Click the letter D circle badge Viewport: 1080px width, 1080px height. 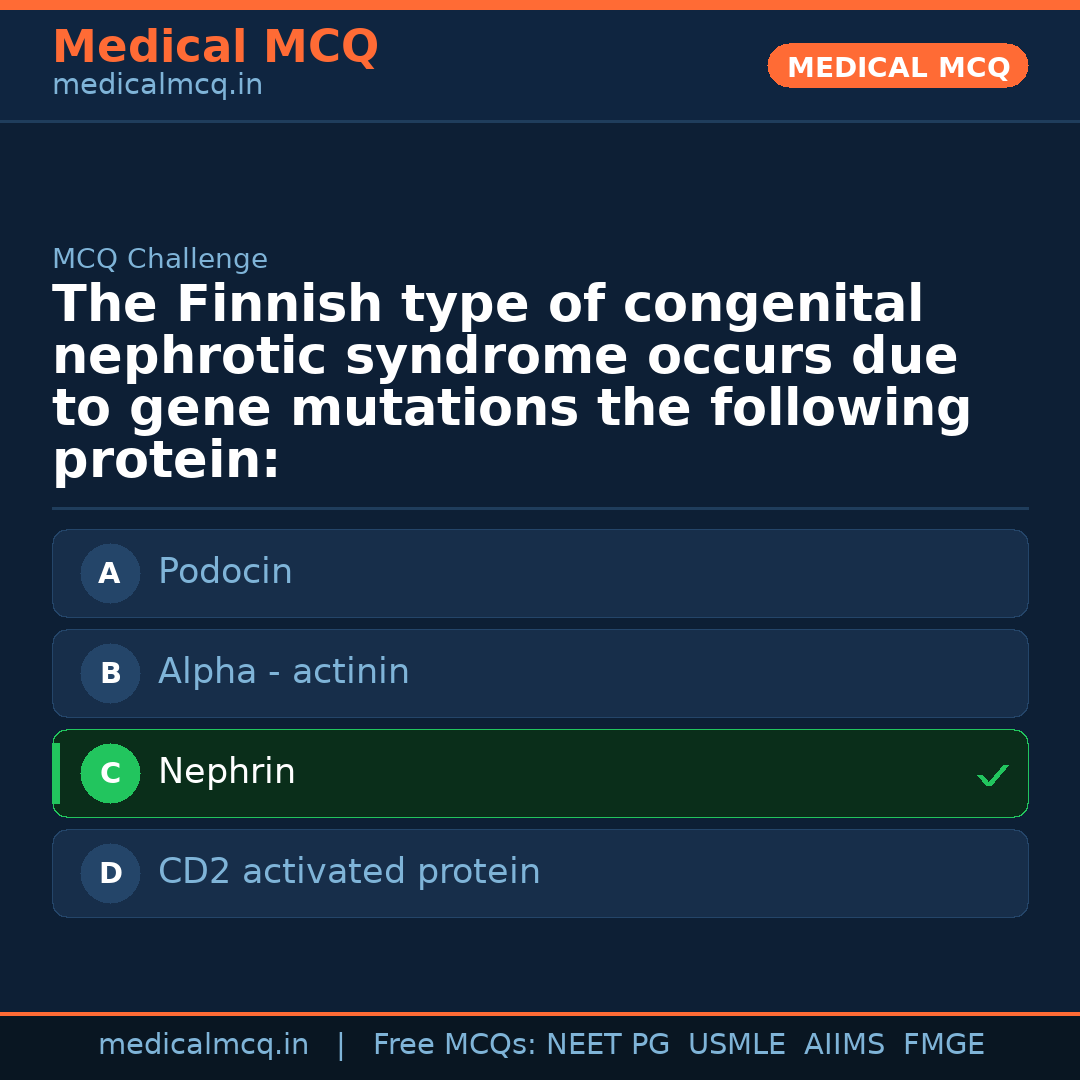110,873
